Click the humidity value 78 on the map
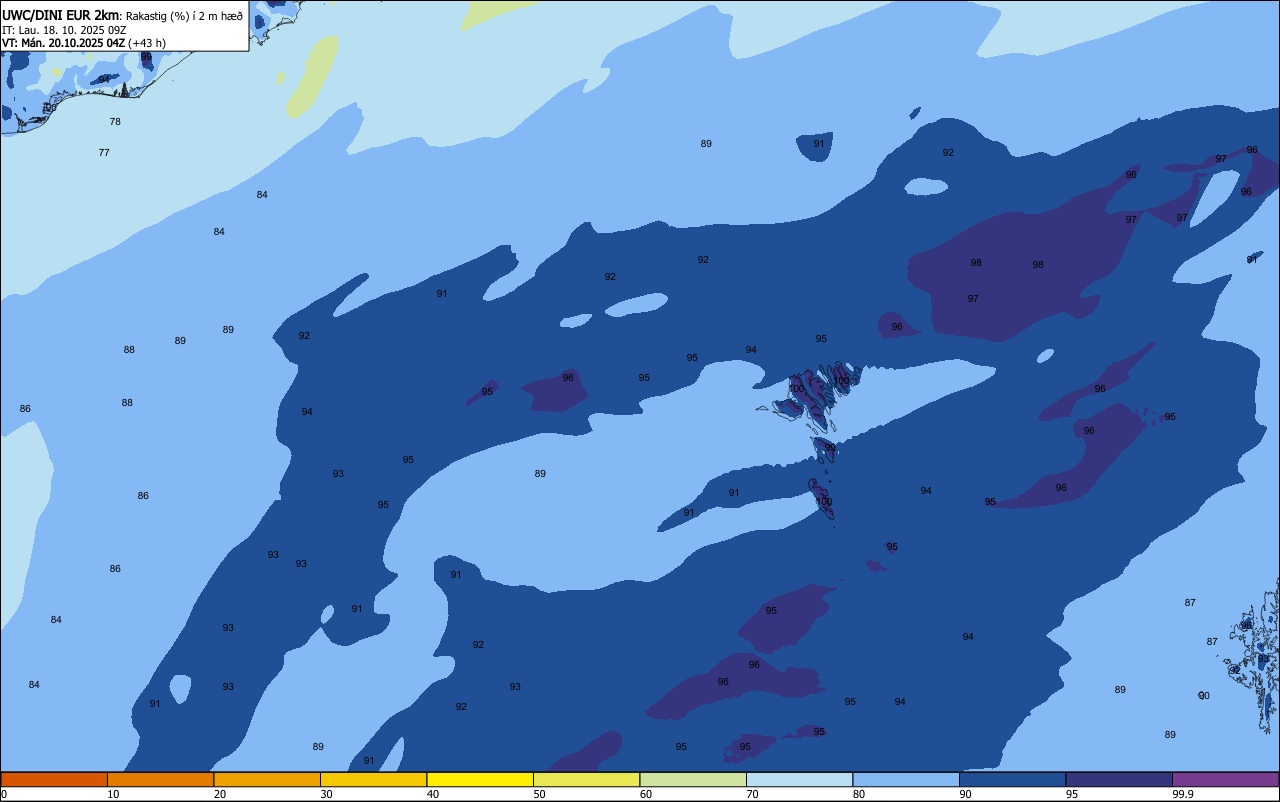Viewport: 1280px width, 802px height. click(x=115, y=122)
